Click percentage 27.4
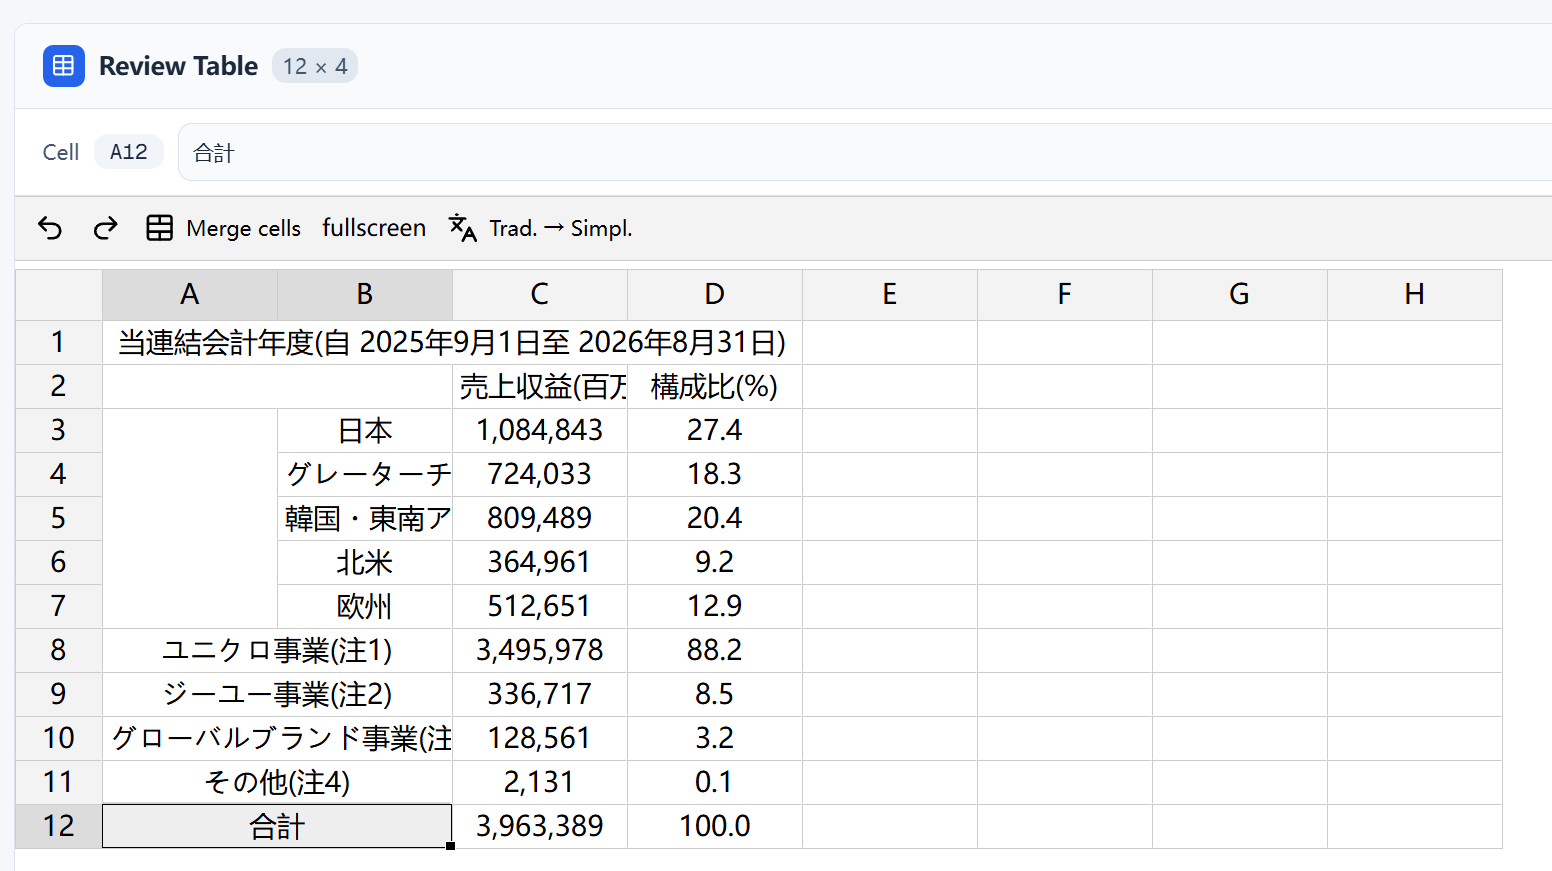1552x871 pixels. click(715, 430)
